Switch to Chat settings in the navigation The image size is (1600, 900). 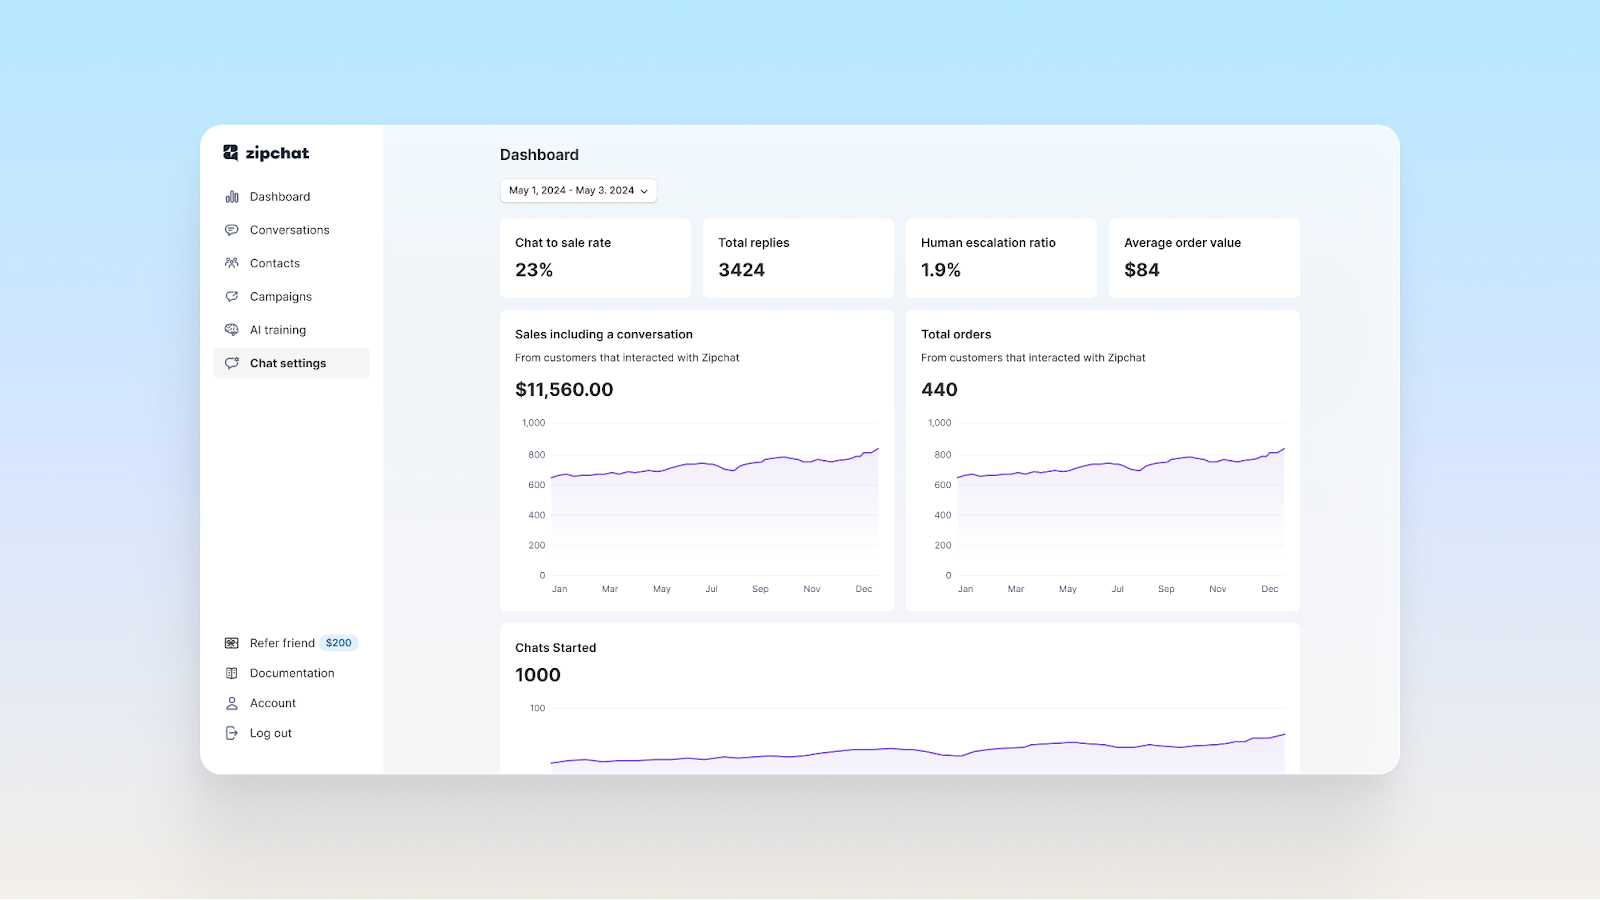click(288, 363)
